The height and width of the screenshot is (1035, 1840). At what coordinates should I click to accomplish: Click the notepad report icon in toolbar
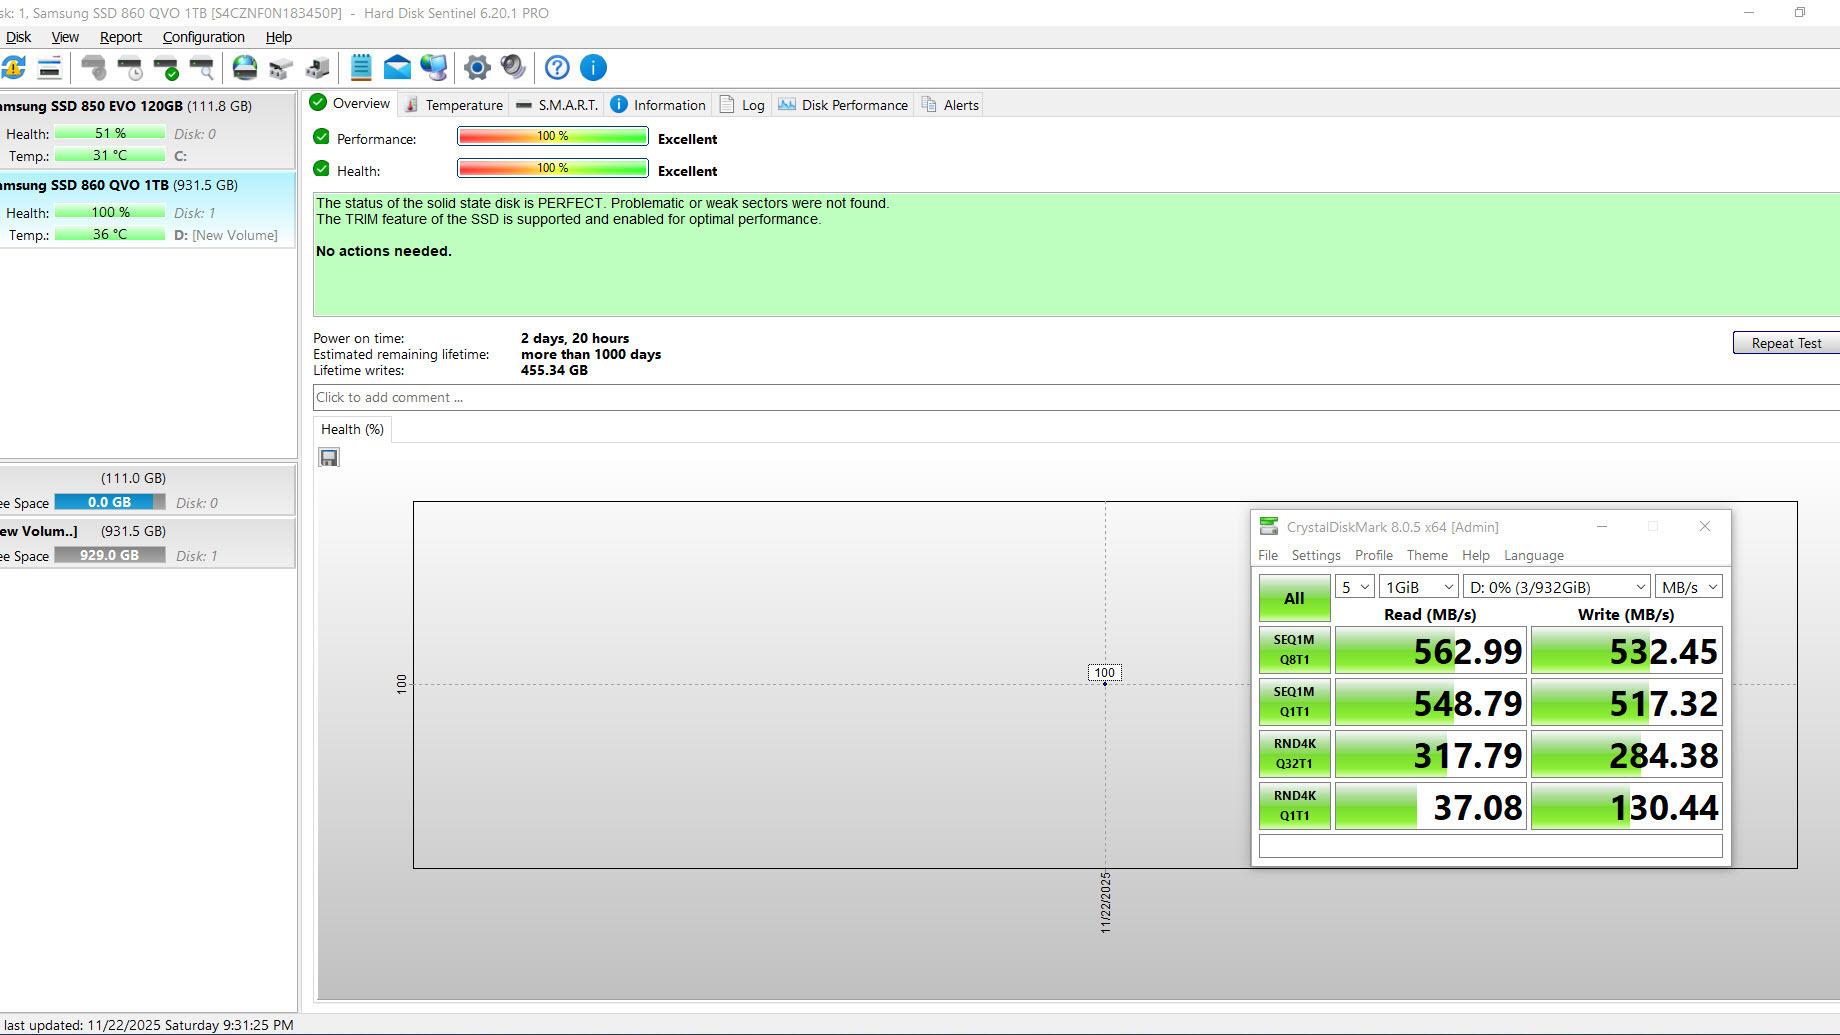pos(361,68)
